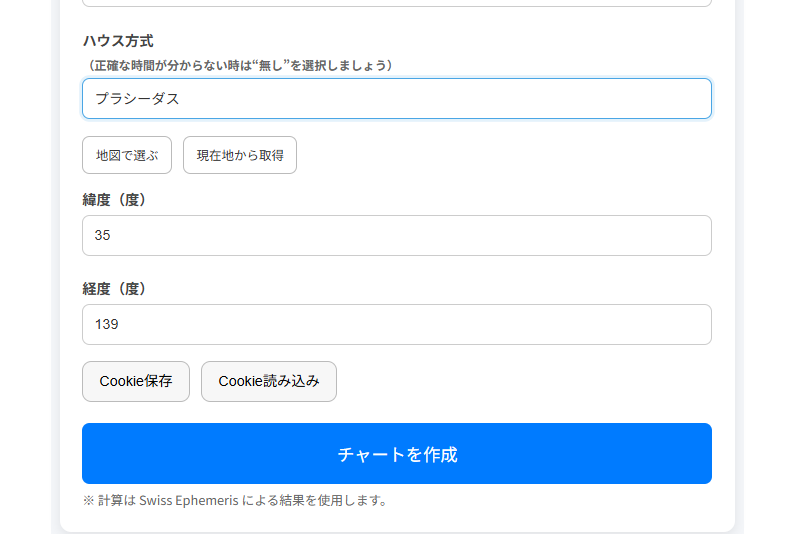Save settings with Cookie保存 button

[136, 382]
